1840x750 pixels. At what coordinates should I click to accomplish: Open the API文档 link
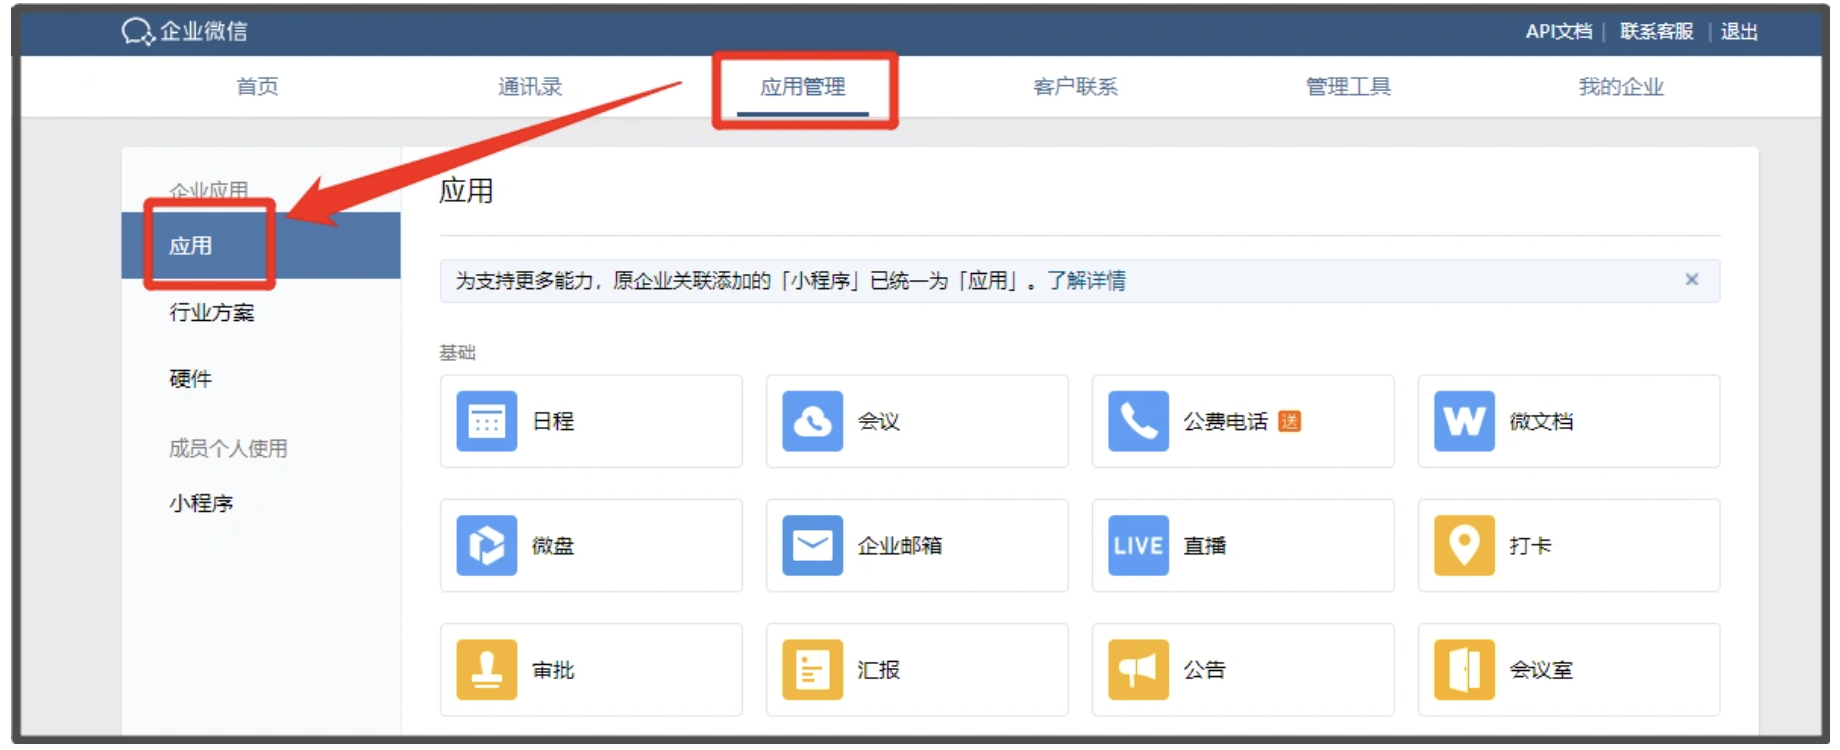click(x=1558, y=31)
